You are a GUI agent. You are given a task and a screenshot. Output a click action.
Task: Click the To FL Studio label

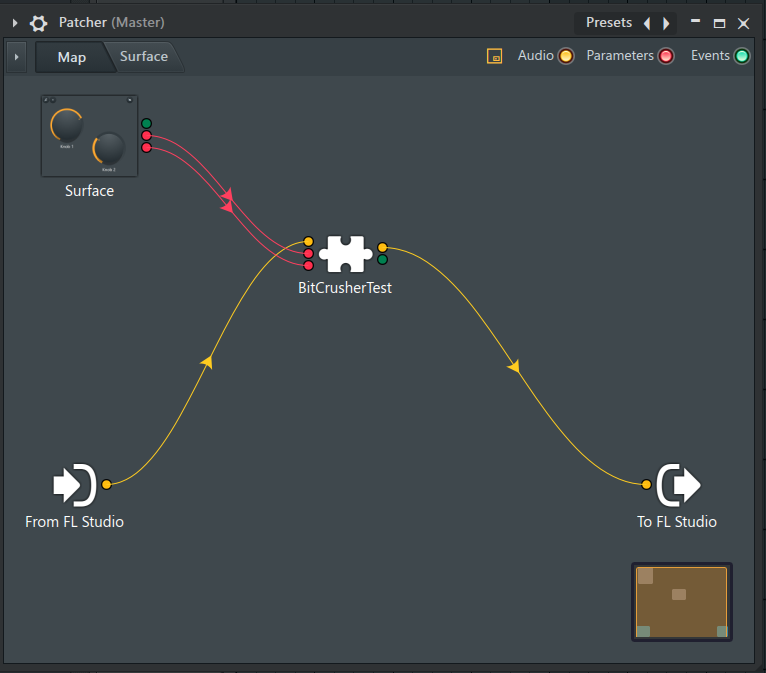[677, 522]
